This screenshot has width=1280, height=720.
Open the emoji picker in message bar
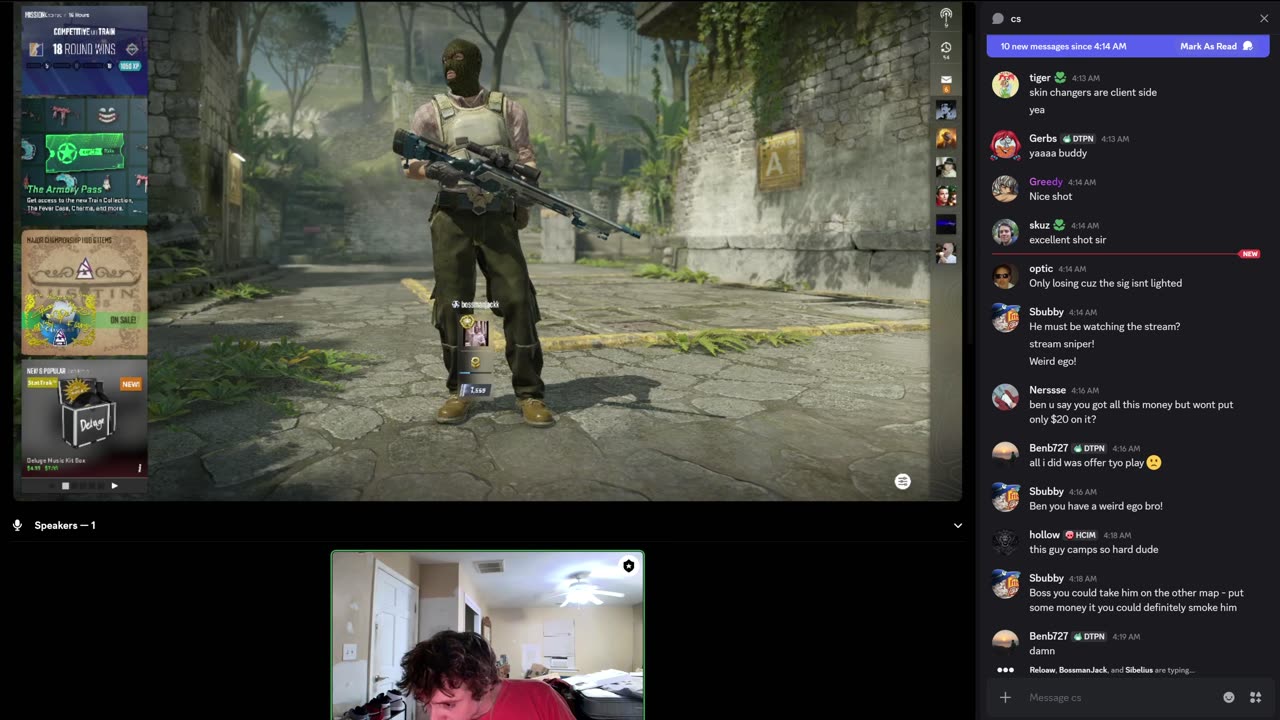tap(1229, 697)
